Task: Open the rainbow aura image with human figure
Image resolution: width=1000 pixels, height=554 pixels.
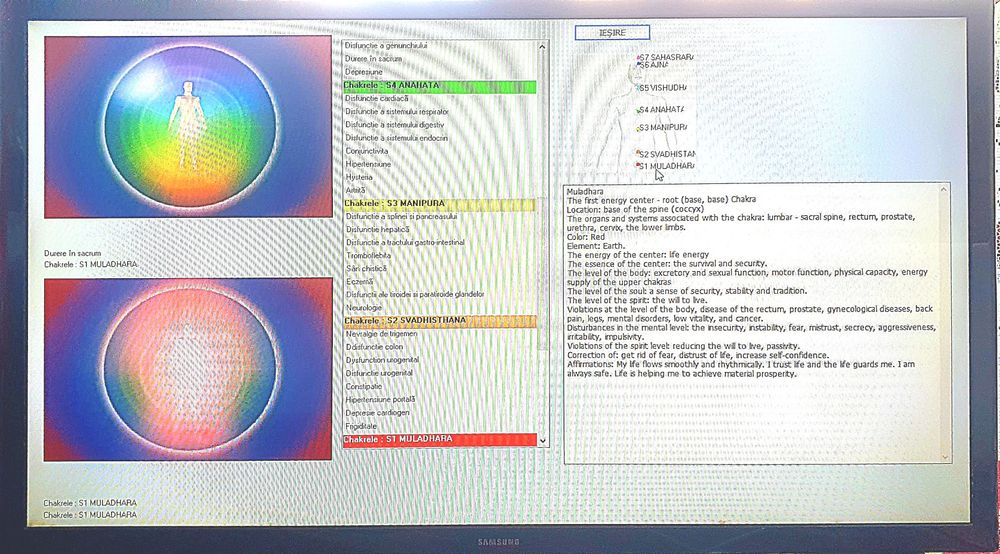Action: coord(188,127)
